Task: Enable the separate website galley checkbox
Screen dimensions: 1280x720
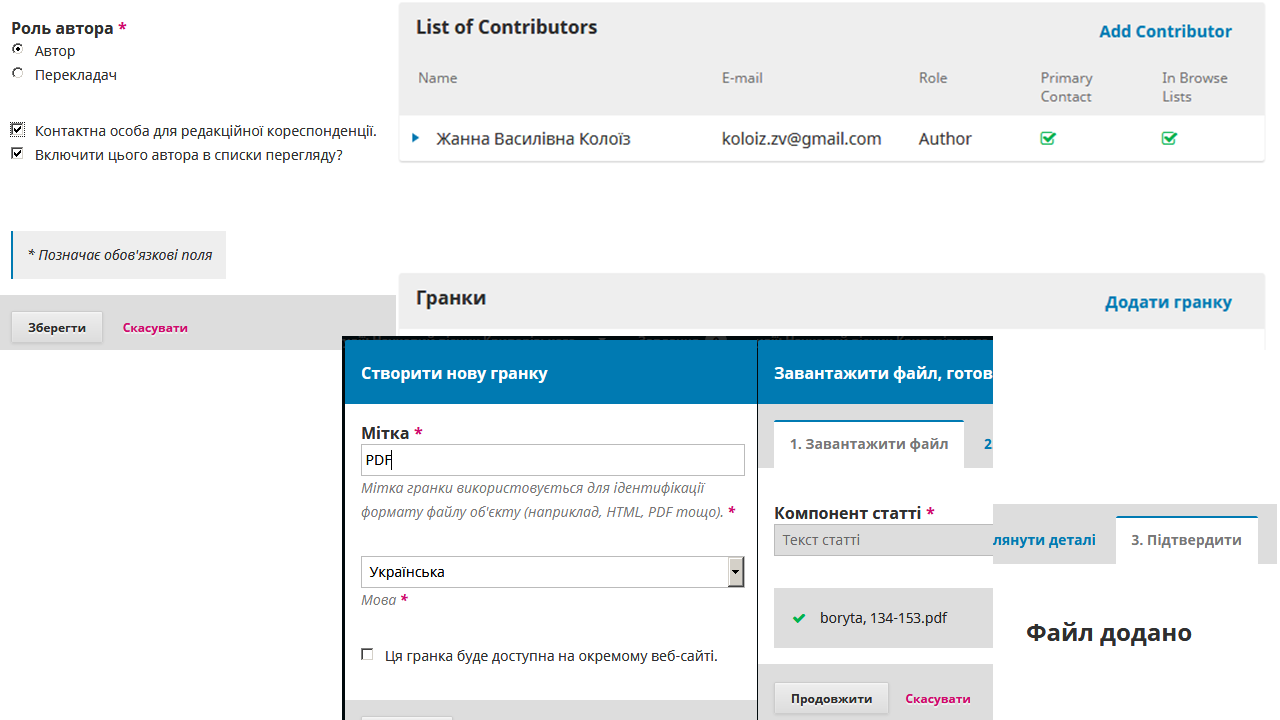Action: 367,655
